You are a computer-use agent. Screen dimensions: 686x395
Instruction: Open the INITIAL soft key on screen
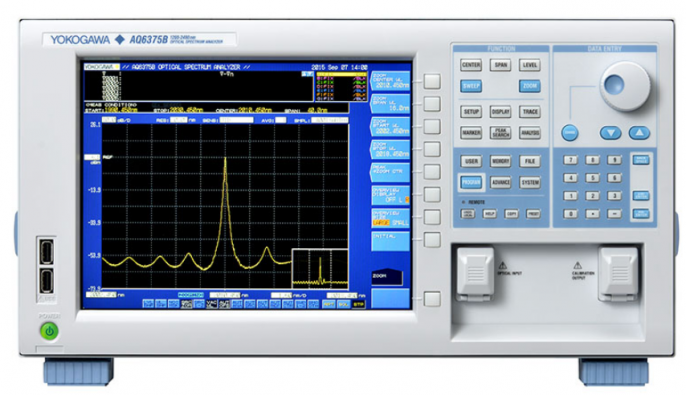pos(390,241)
